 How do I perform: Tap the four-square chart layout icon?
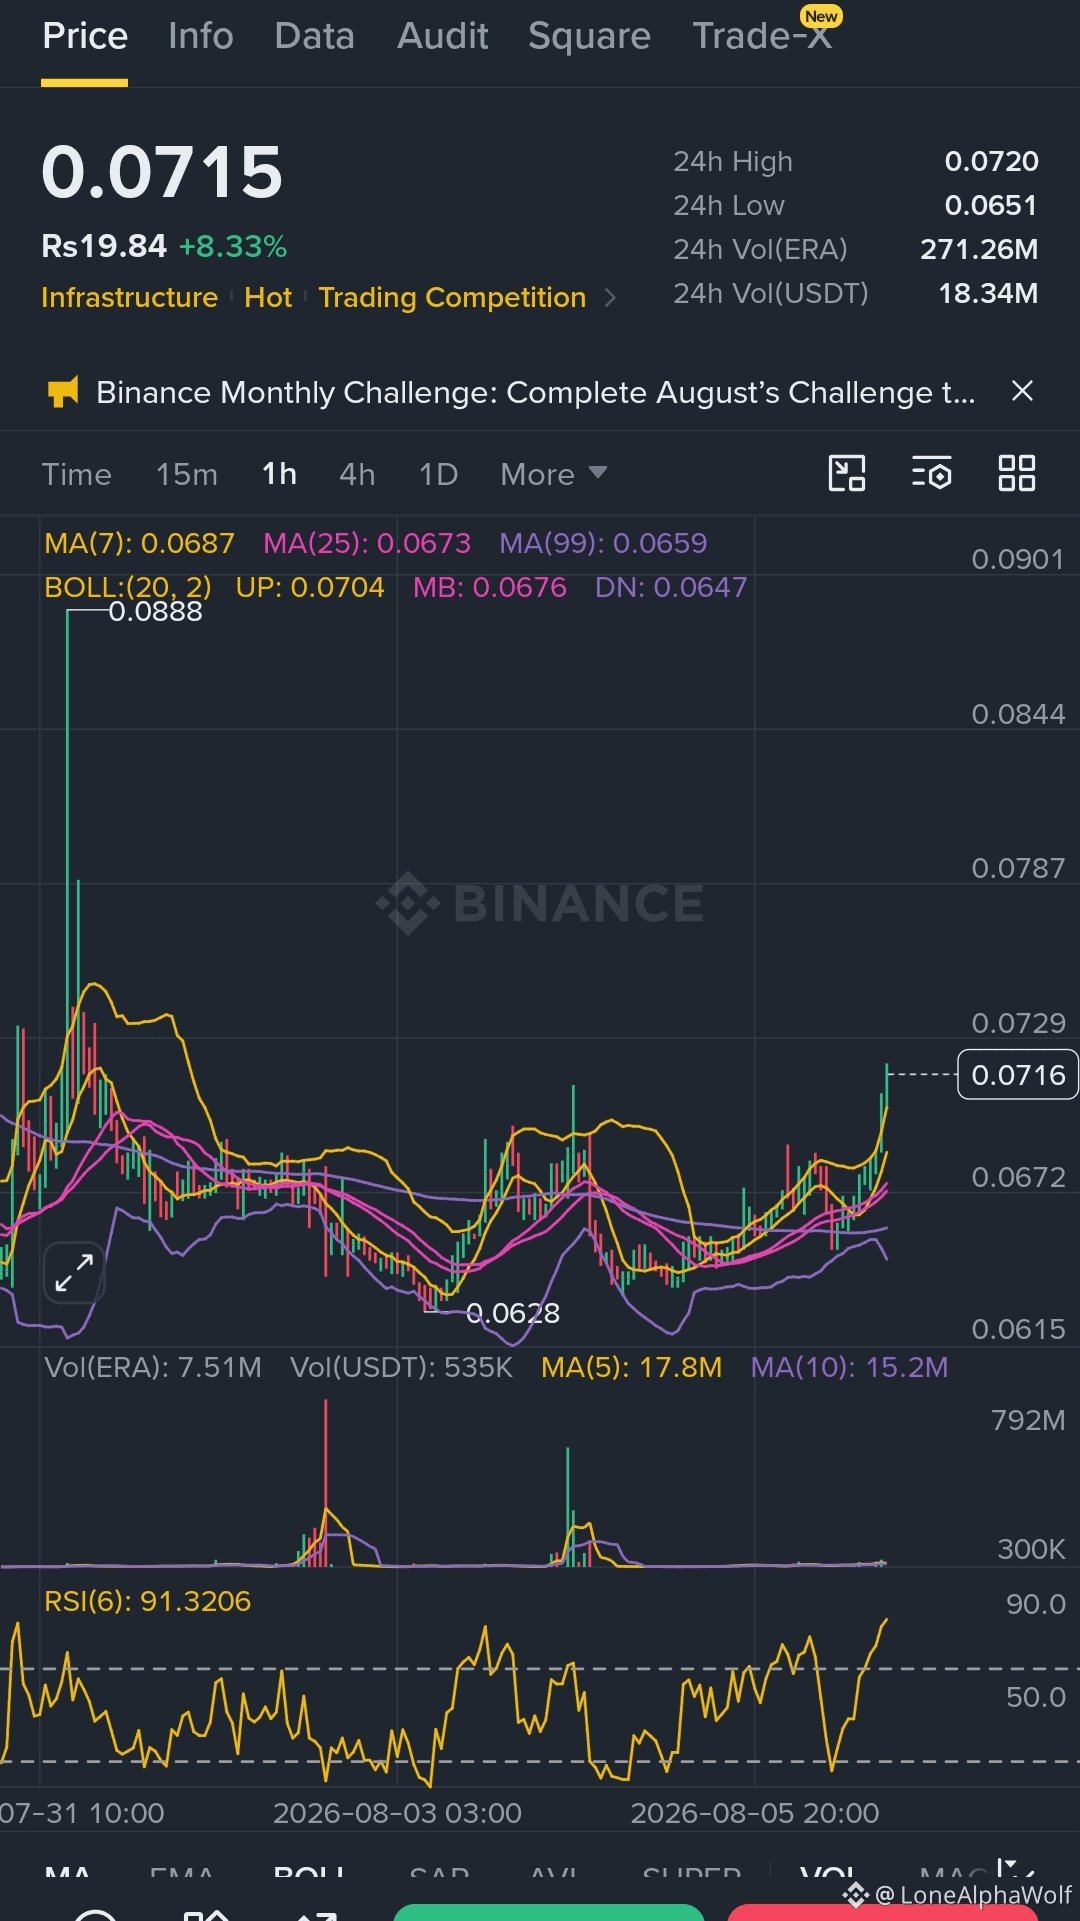point(1017,474)
